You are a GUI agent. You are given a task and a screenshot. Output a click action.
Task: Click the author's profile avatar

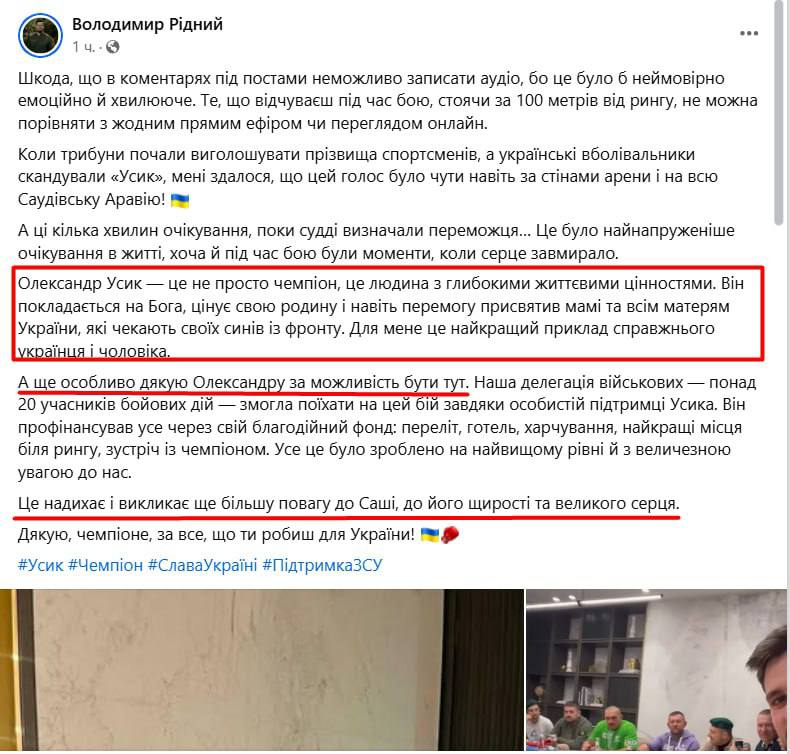pyautogui.click(x=40, y=36)
